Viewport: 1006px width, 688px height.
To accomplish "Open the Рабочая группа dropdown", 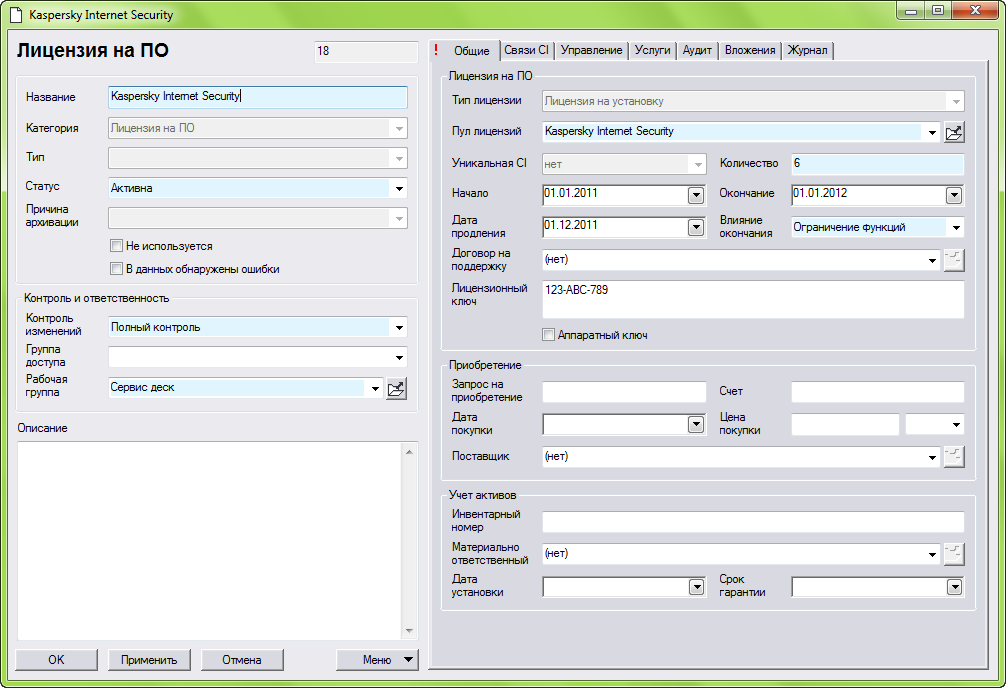I will tap(375, 388).
